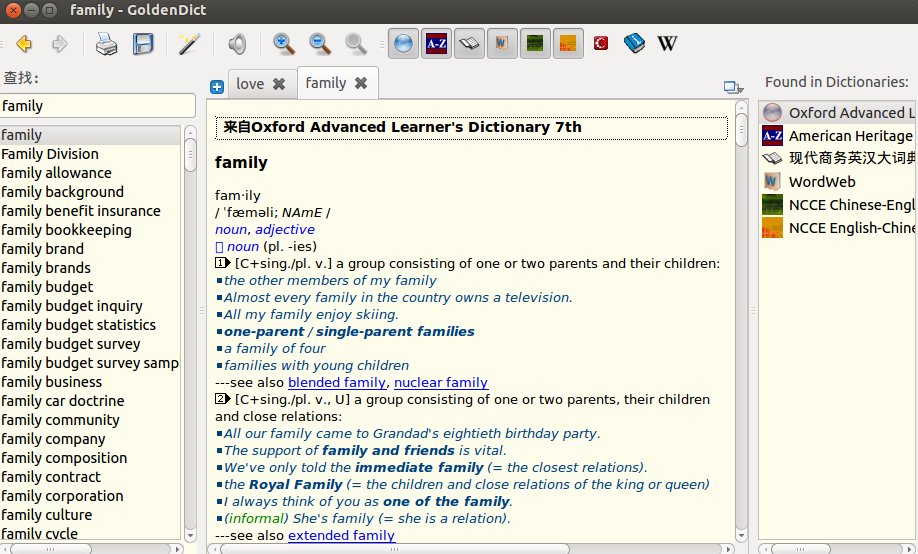The width and height of the screenshot is (918, 554).
Task: Follow the 'nuclear family' link
Action: (x=441, y=382)
